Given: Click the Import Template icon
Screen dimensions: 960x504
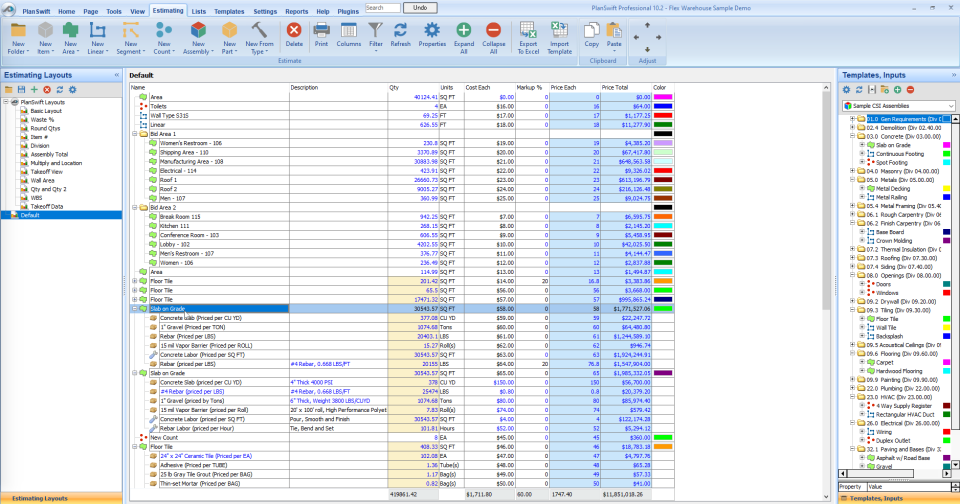Looking at the screenshot, I should pos(559,30).
